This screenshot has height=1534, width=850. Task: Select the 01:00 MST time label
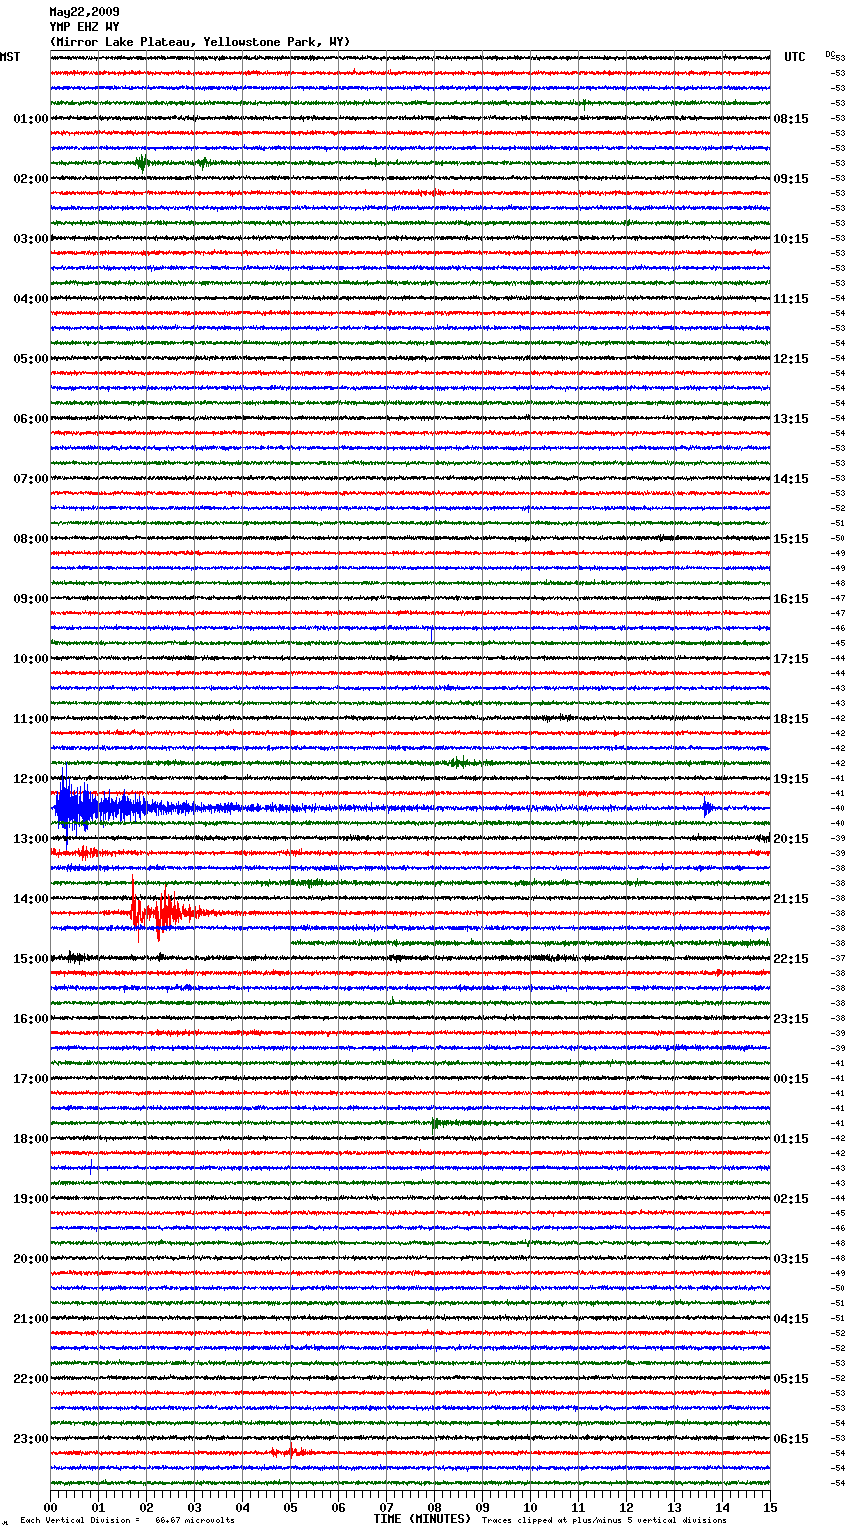(30, 119)
